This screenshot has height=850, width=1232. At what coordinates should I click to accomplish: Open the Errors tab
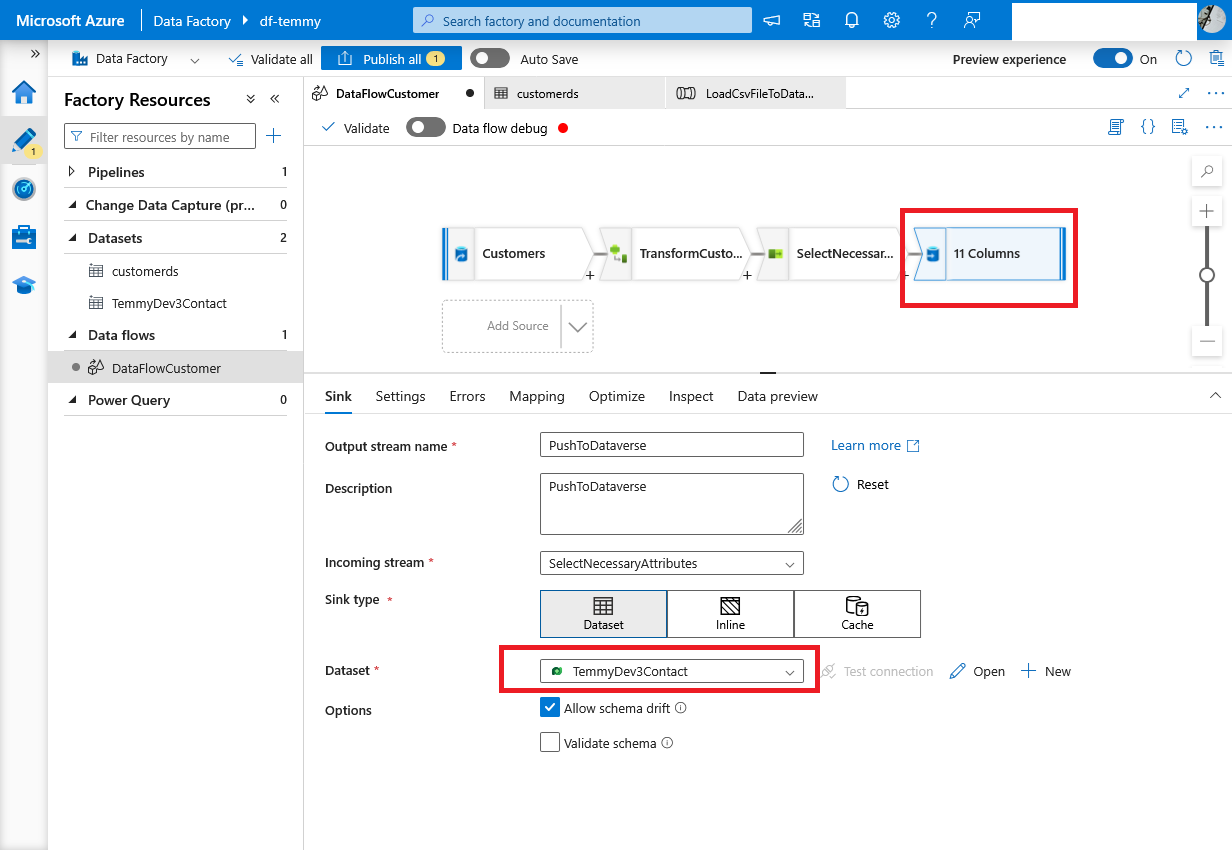pyautogui.click(x=467, y=396)
